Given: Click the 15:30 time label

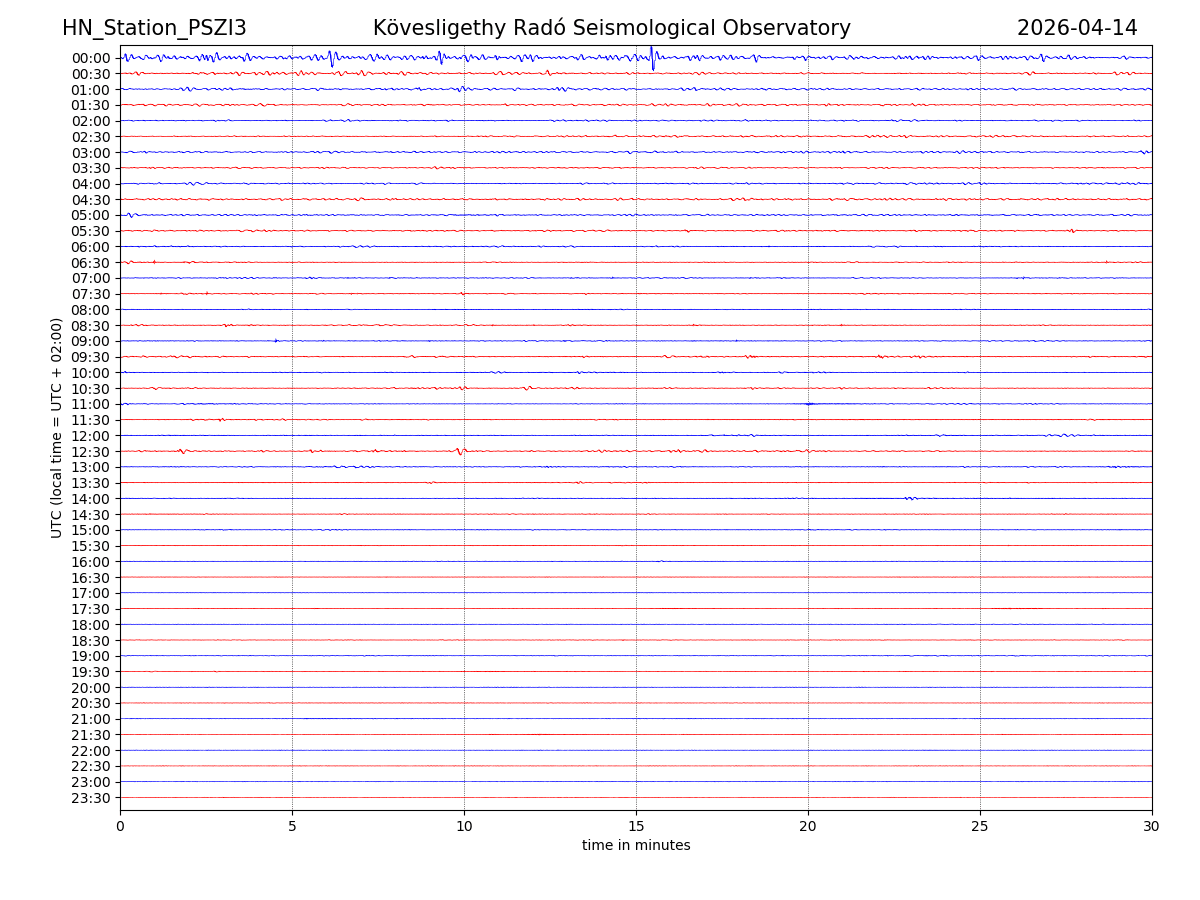Looking at the screenshot, I should coord(91,546).
